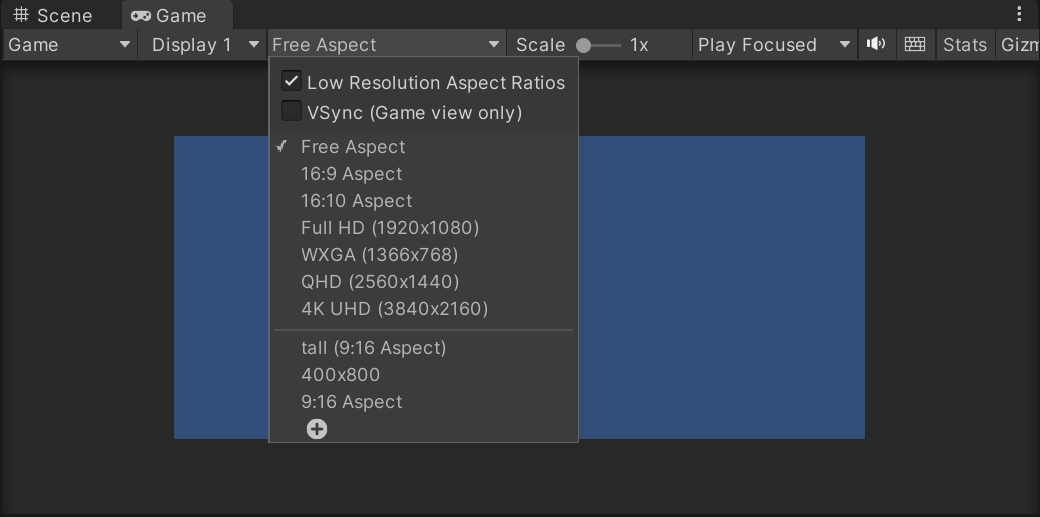Collapse the Free Aspect resolution dropdown
The image size is (1040, 517).
[386, 44]
